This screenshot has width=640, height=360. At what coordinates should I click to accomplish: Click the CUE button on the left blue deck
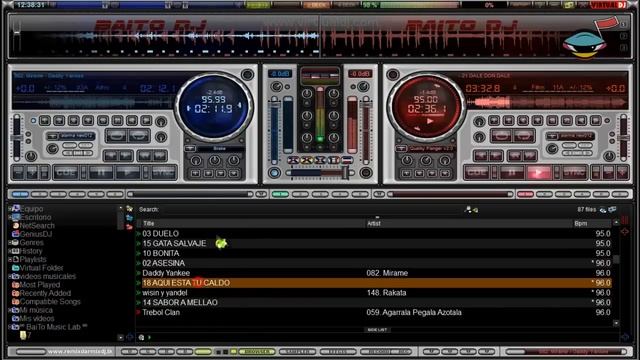66,173
